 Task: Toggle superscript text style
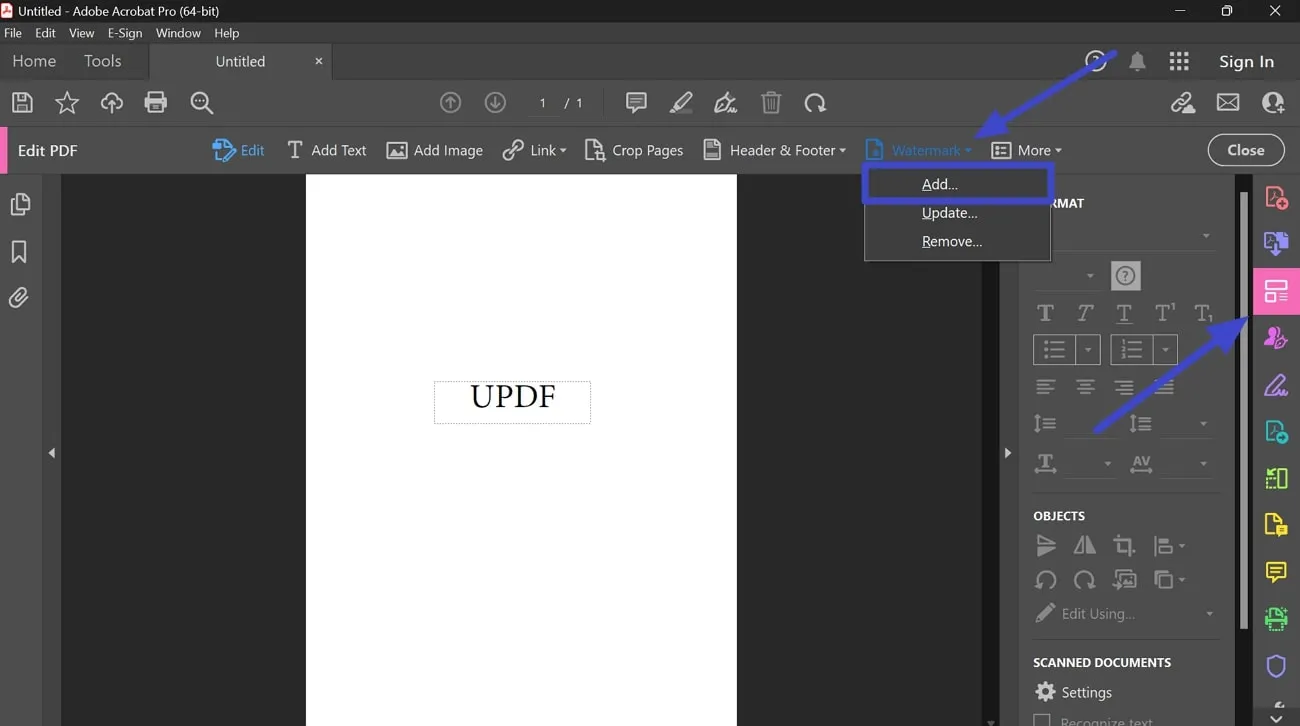(x=1165, y=313)
